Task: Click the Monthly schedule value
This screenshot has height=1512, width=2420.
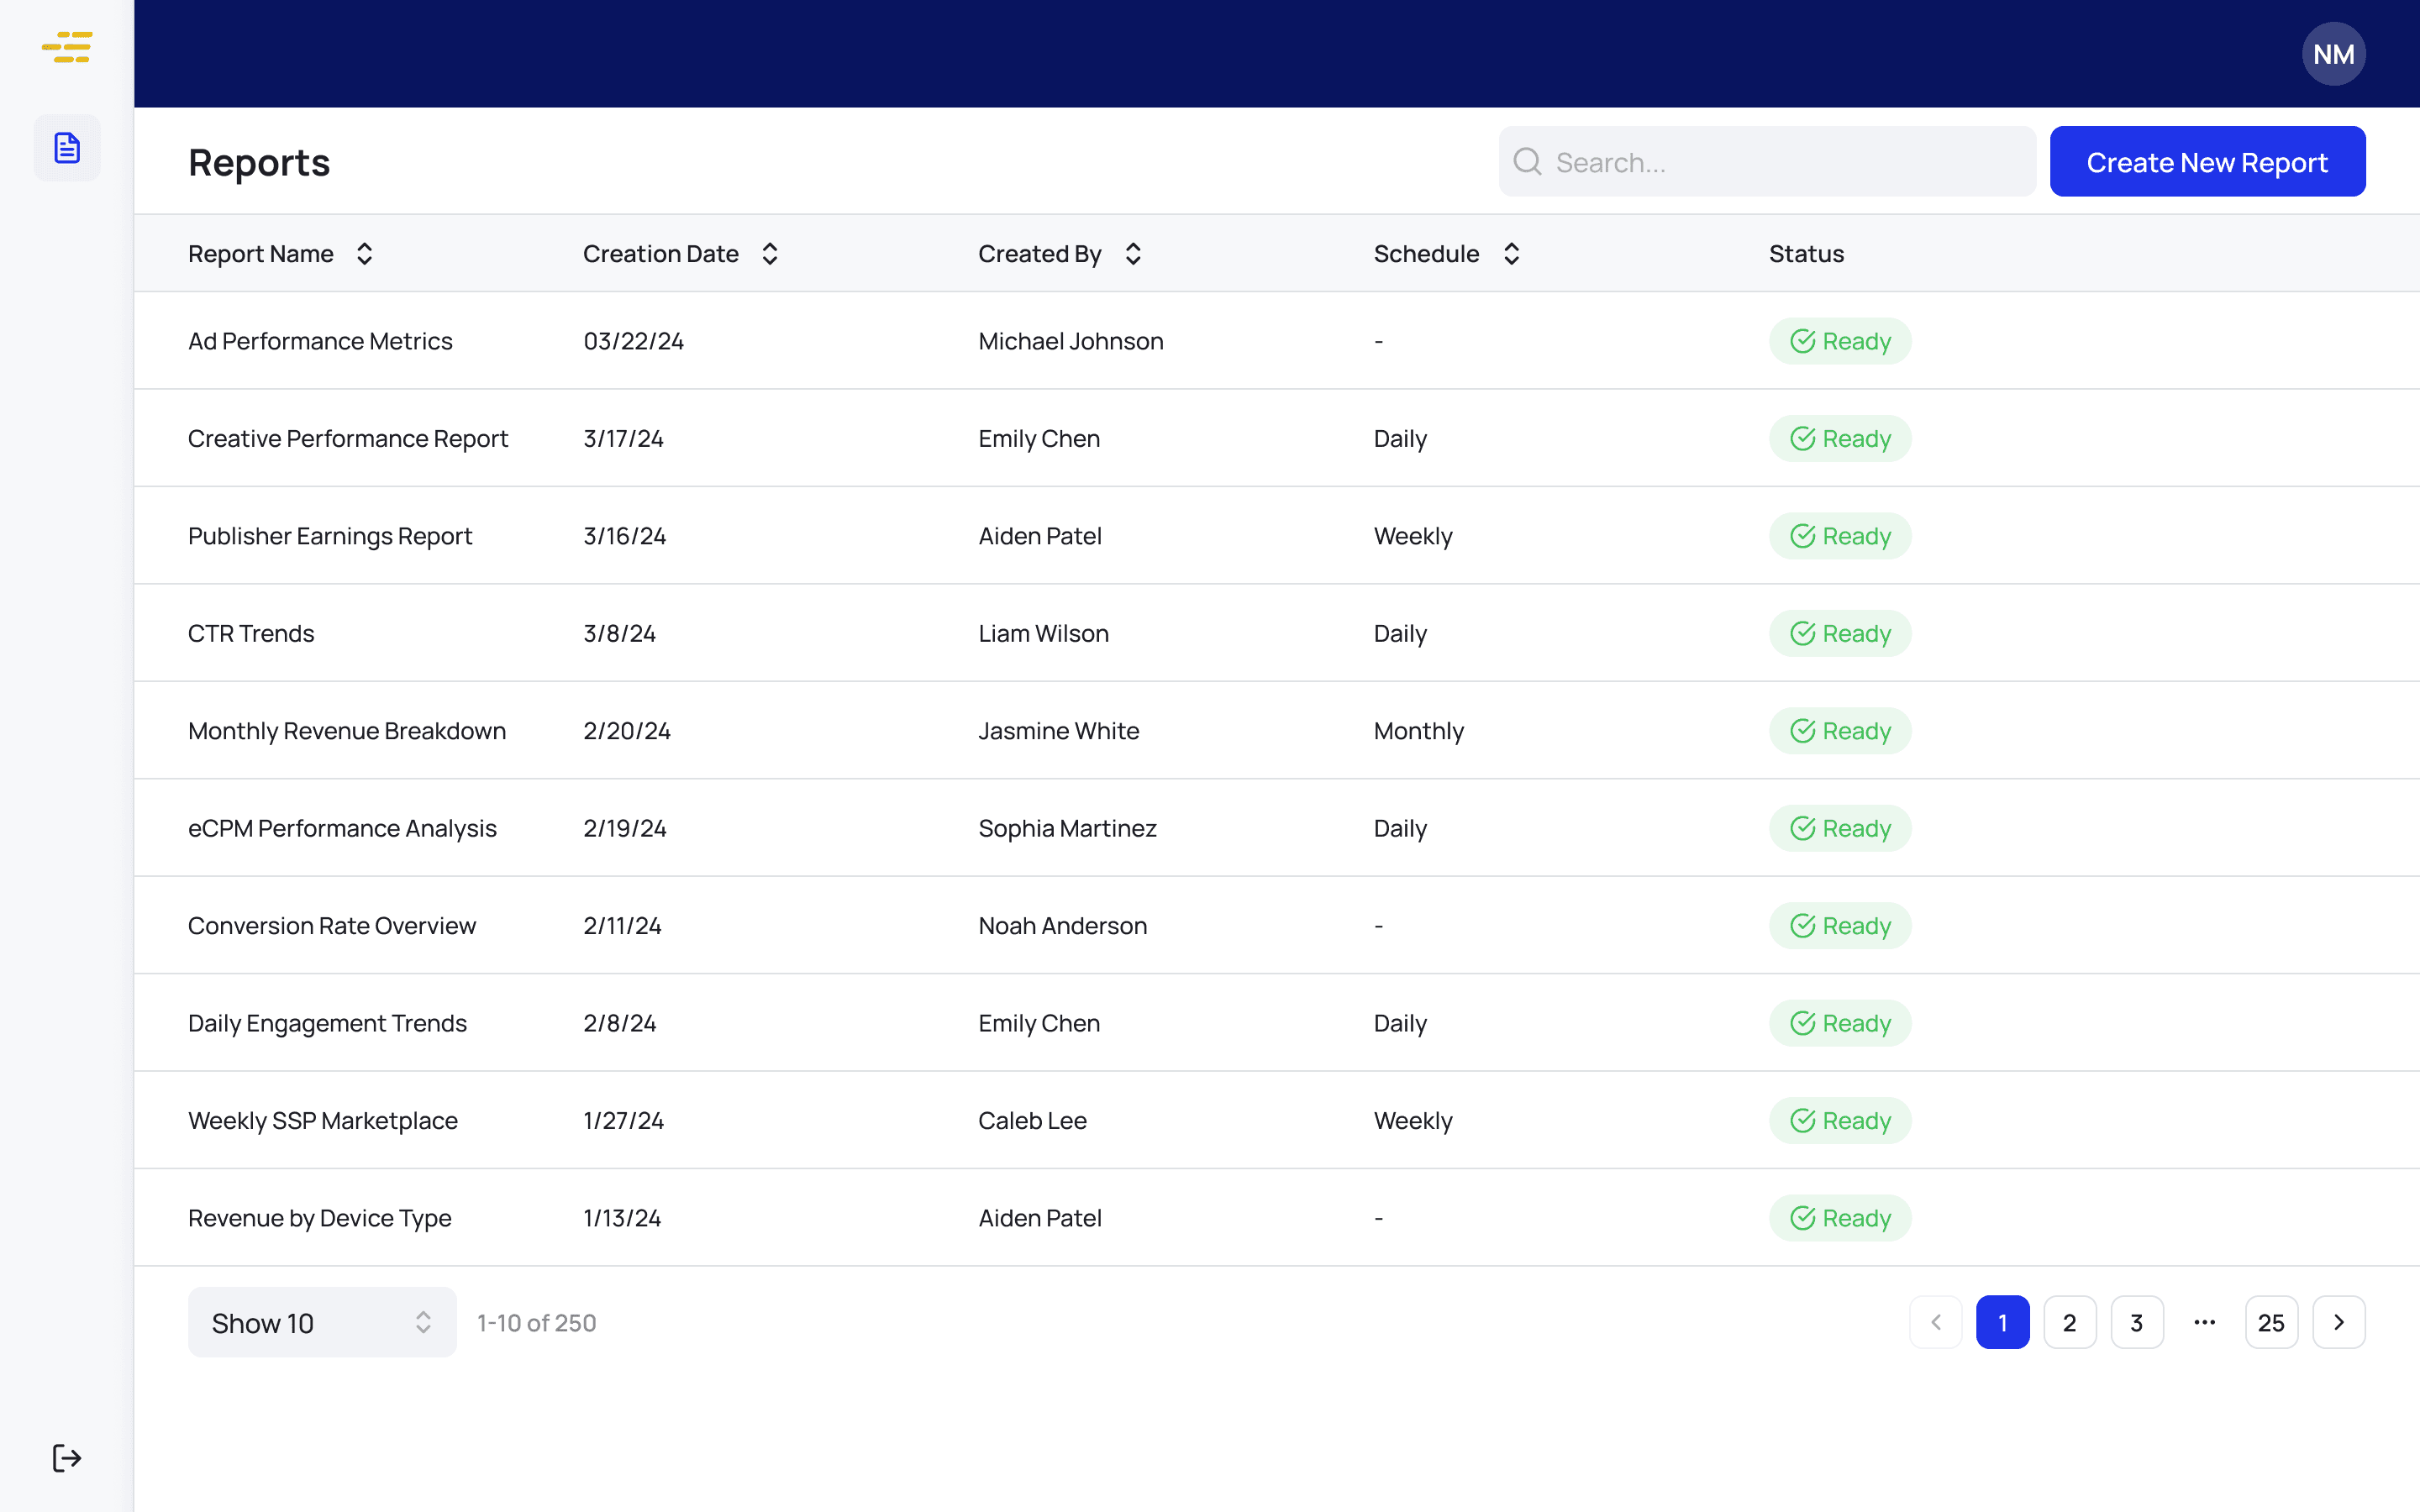Action: (1418, 731)
